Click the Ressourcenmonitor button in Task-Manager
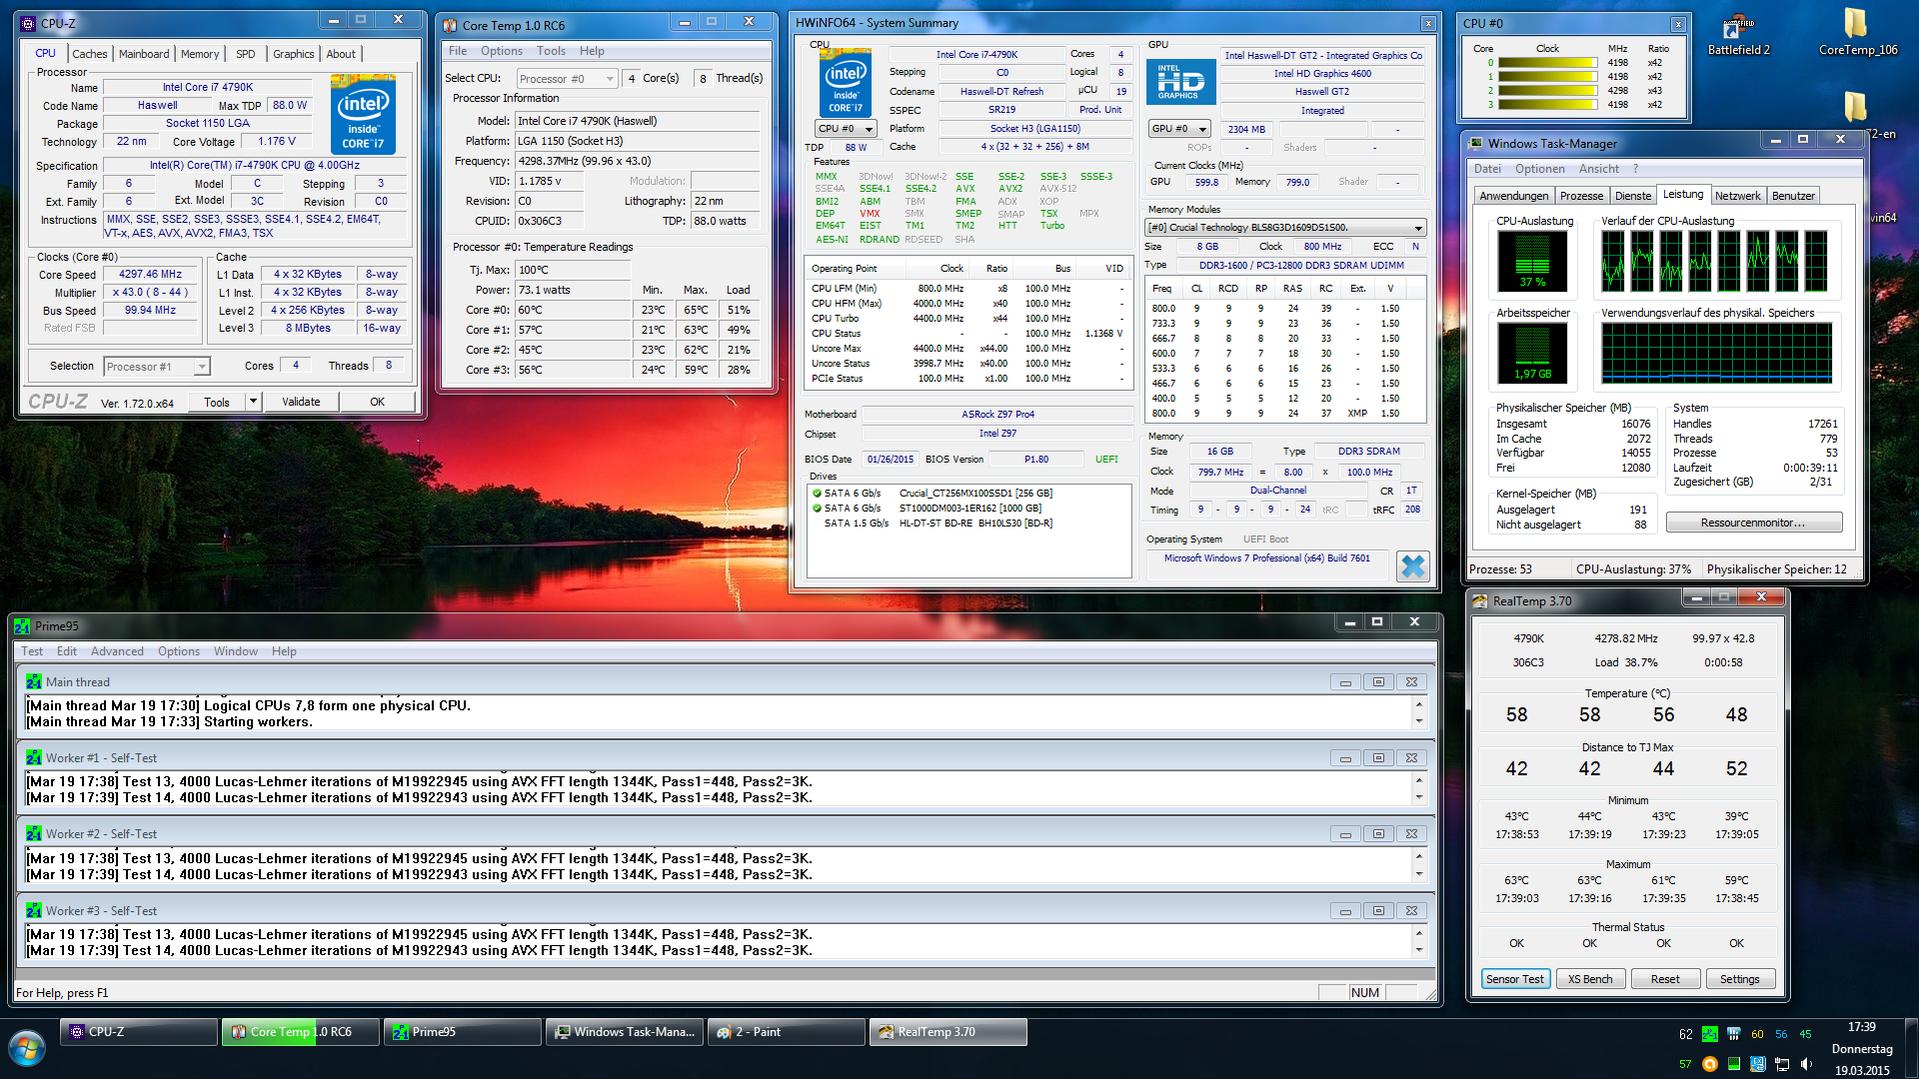Image resolution: width=1919 pixels, height=1079 pixels. pyautogui.click(x=1753, y=522)
